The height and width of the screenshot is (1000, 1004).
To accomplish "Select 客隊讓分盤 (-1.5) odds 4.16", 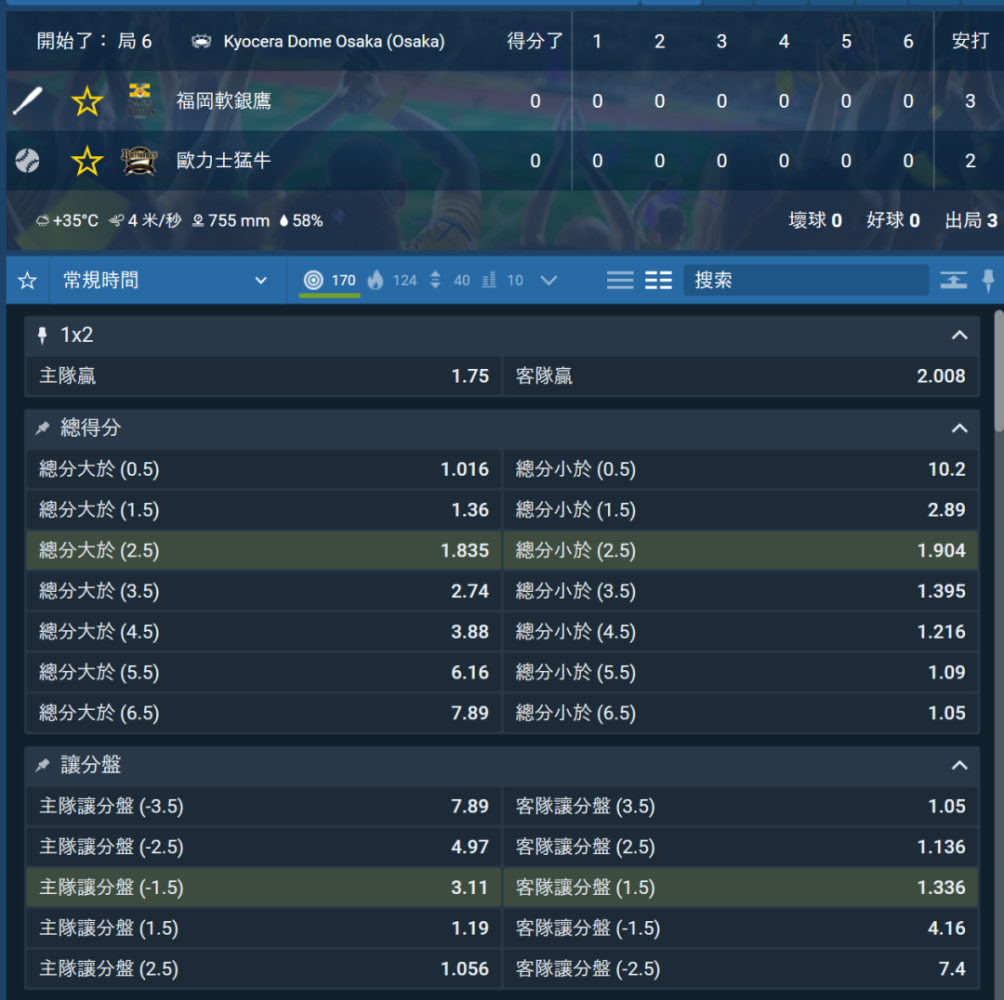I will click(740, 929).
